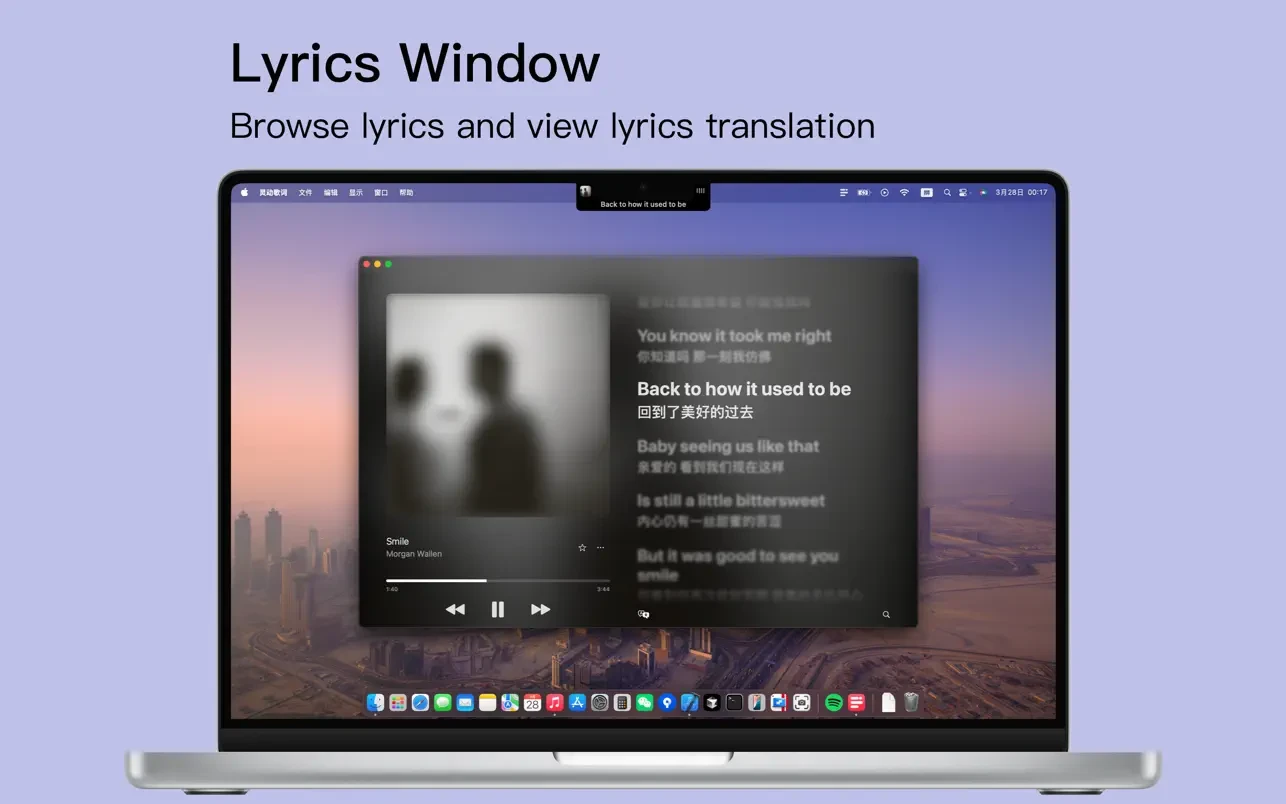Jump to lyric "You know it took me right"

coord(734,336)
